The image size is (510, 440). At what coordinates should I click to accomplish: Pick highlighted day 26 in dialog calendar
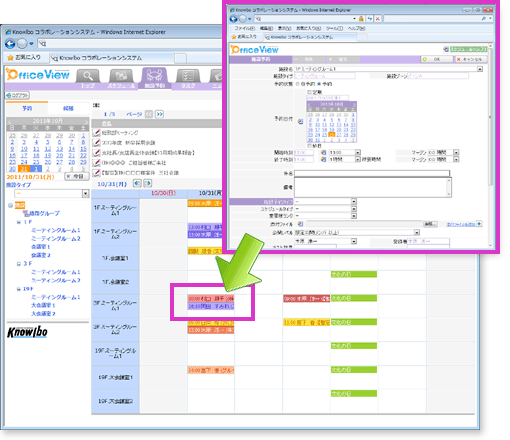point(331,135)
